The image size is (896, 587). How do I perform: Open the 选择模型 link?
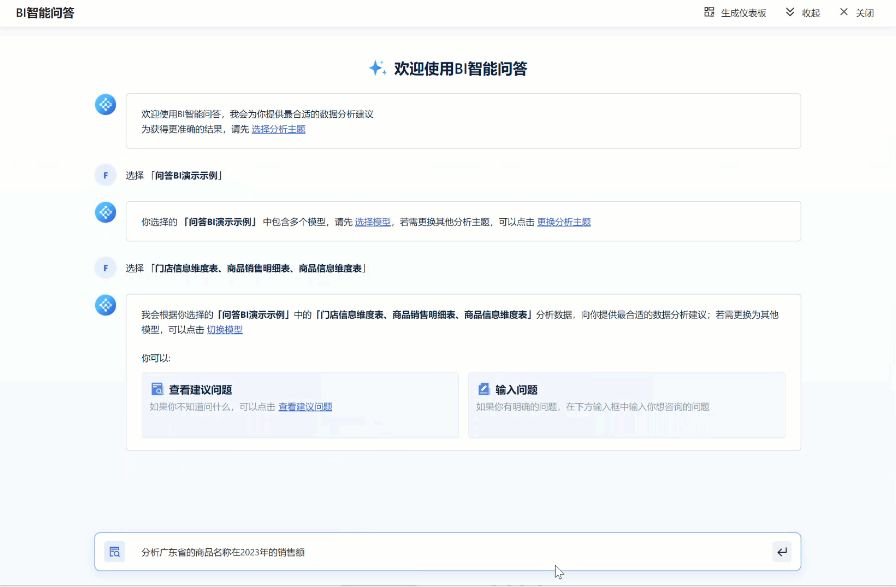[x=373, y=222]
